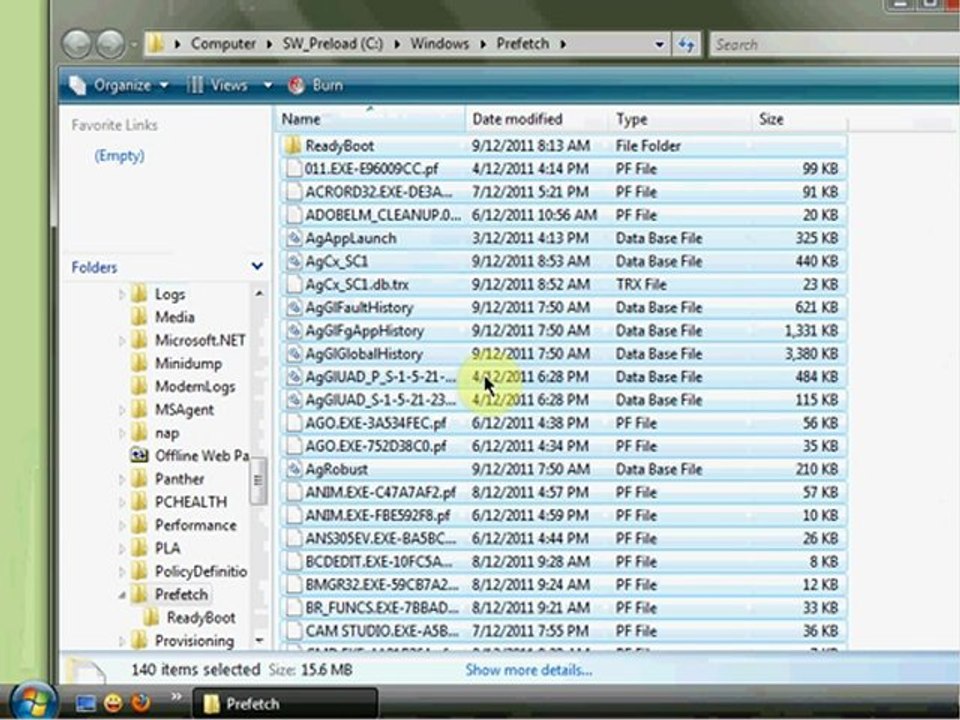The width and height of the screenshot is (960, 720).
Task: Sort by the Type column header
Action: [680, 119]
